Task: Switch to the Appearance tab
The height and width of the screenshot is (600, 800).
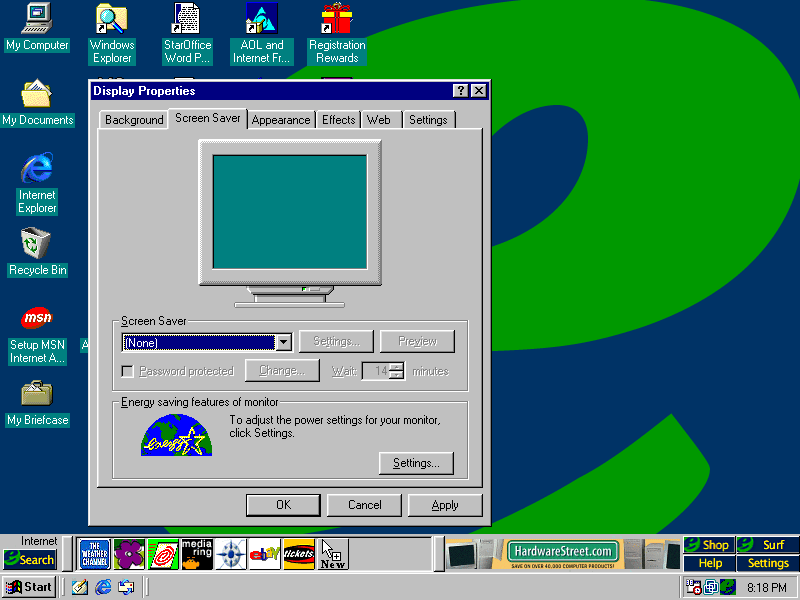Action: tap(281, 120)
